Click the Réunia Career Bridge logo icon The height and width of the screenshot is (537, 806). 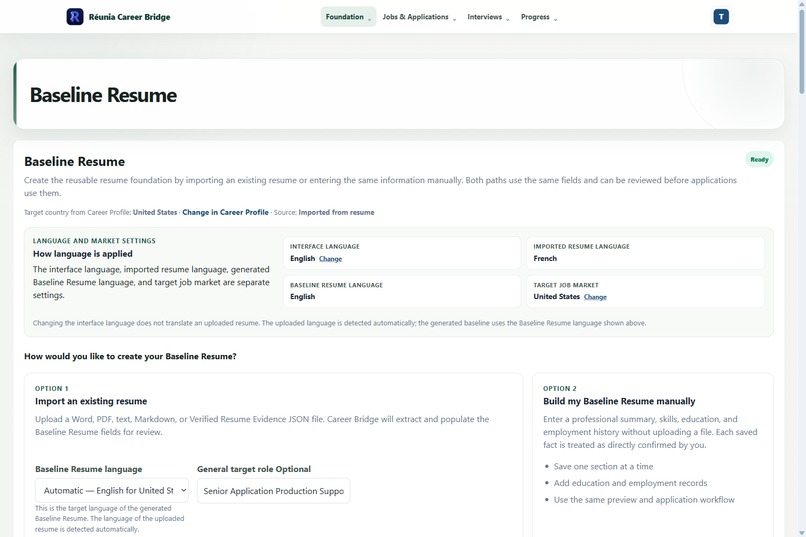[75, 16]
